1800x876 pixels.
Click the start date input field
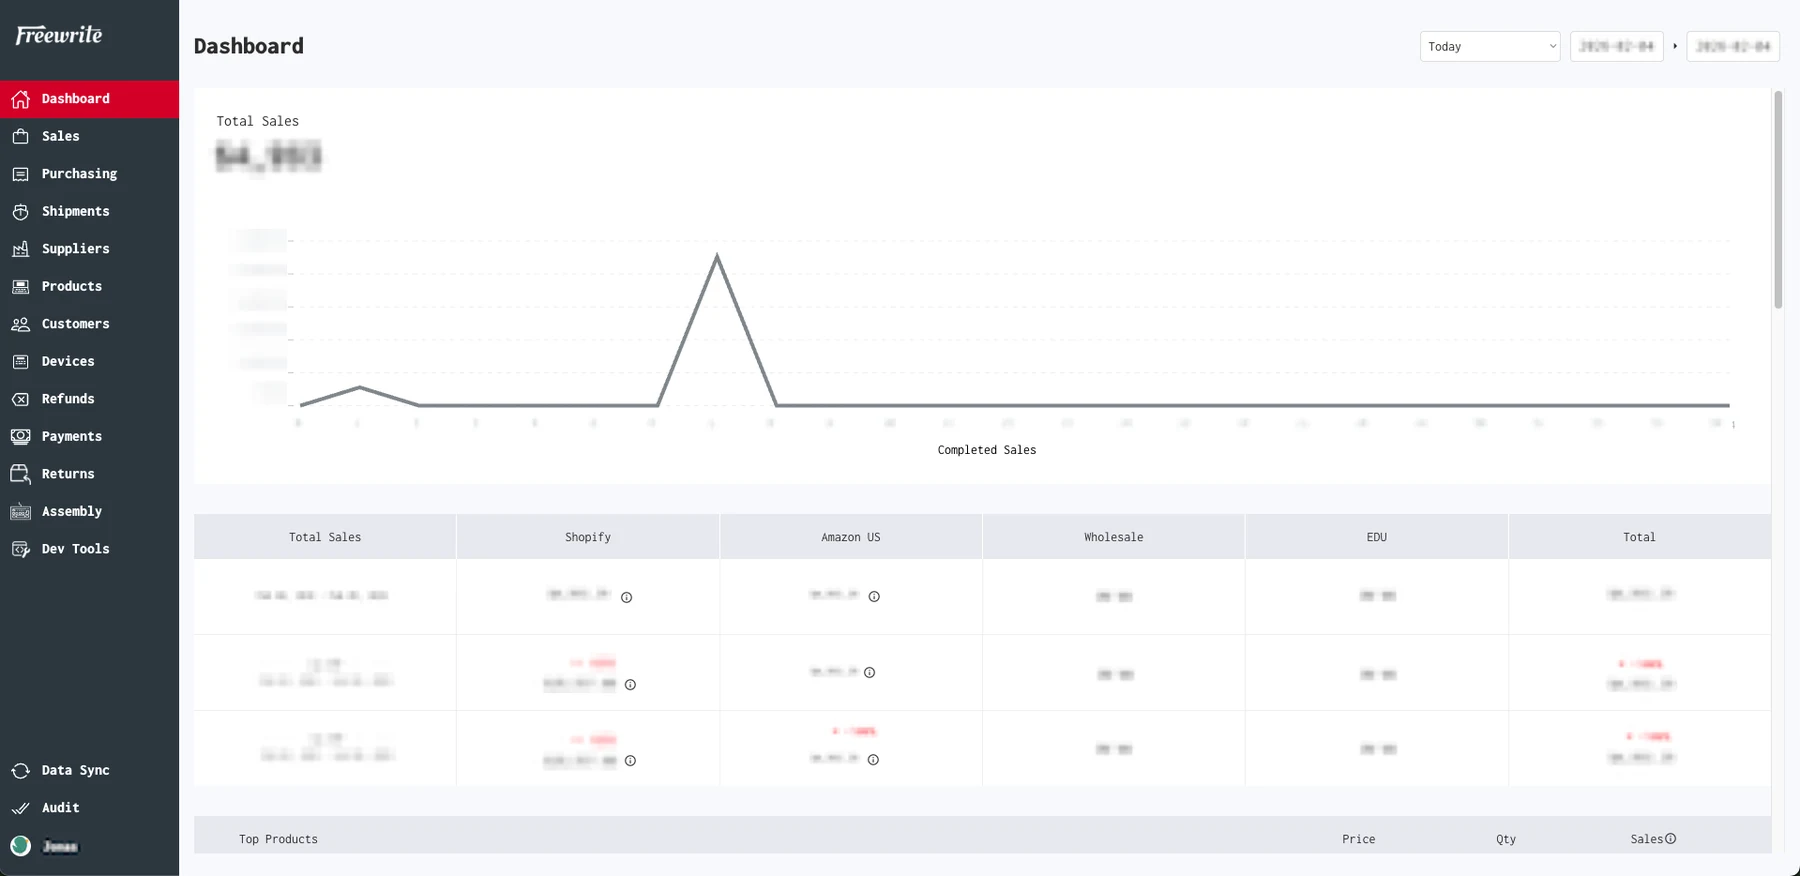[x=1616, y=46]
